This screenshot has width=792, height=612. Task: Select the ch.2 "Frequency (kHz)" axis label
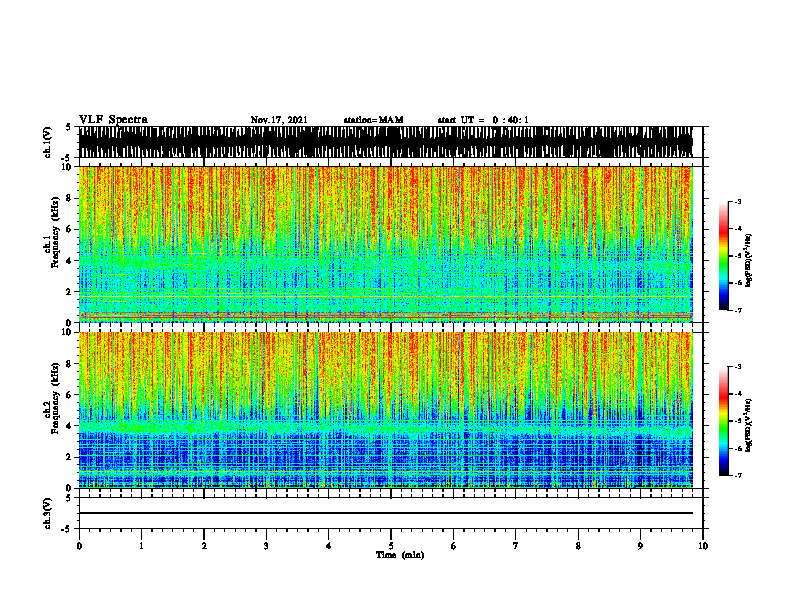coord(56,397)
